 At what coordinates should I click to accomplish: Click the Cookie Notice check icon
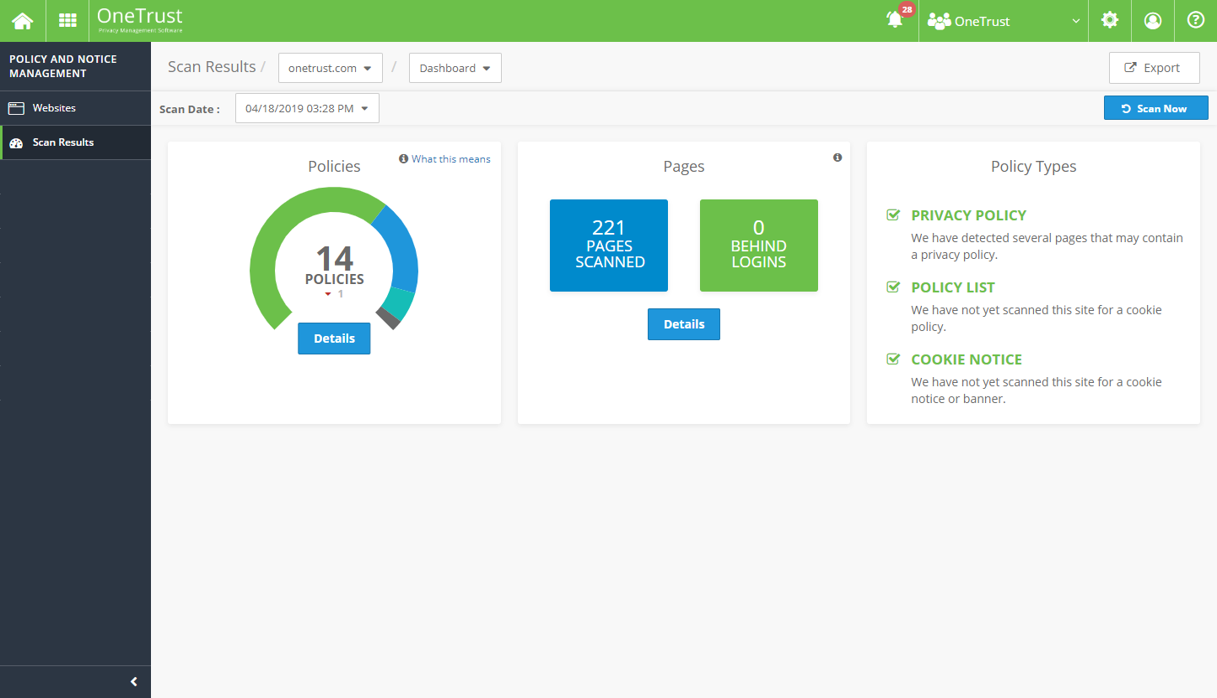(893, 359)
